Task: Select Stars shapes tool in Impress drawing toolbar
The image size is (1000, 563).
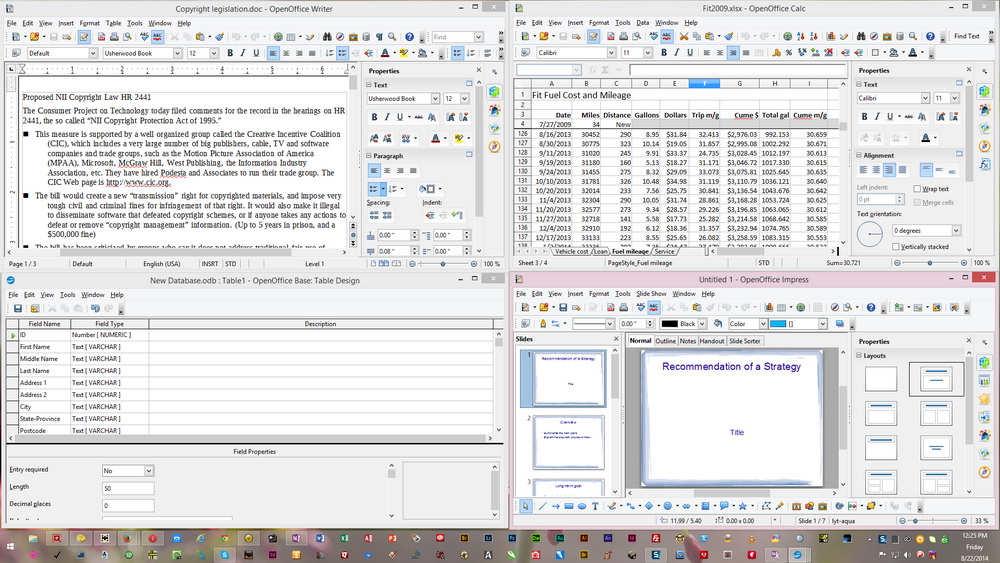Action: point(742,506)
